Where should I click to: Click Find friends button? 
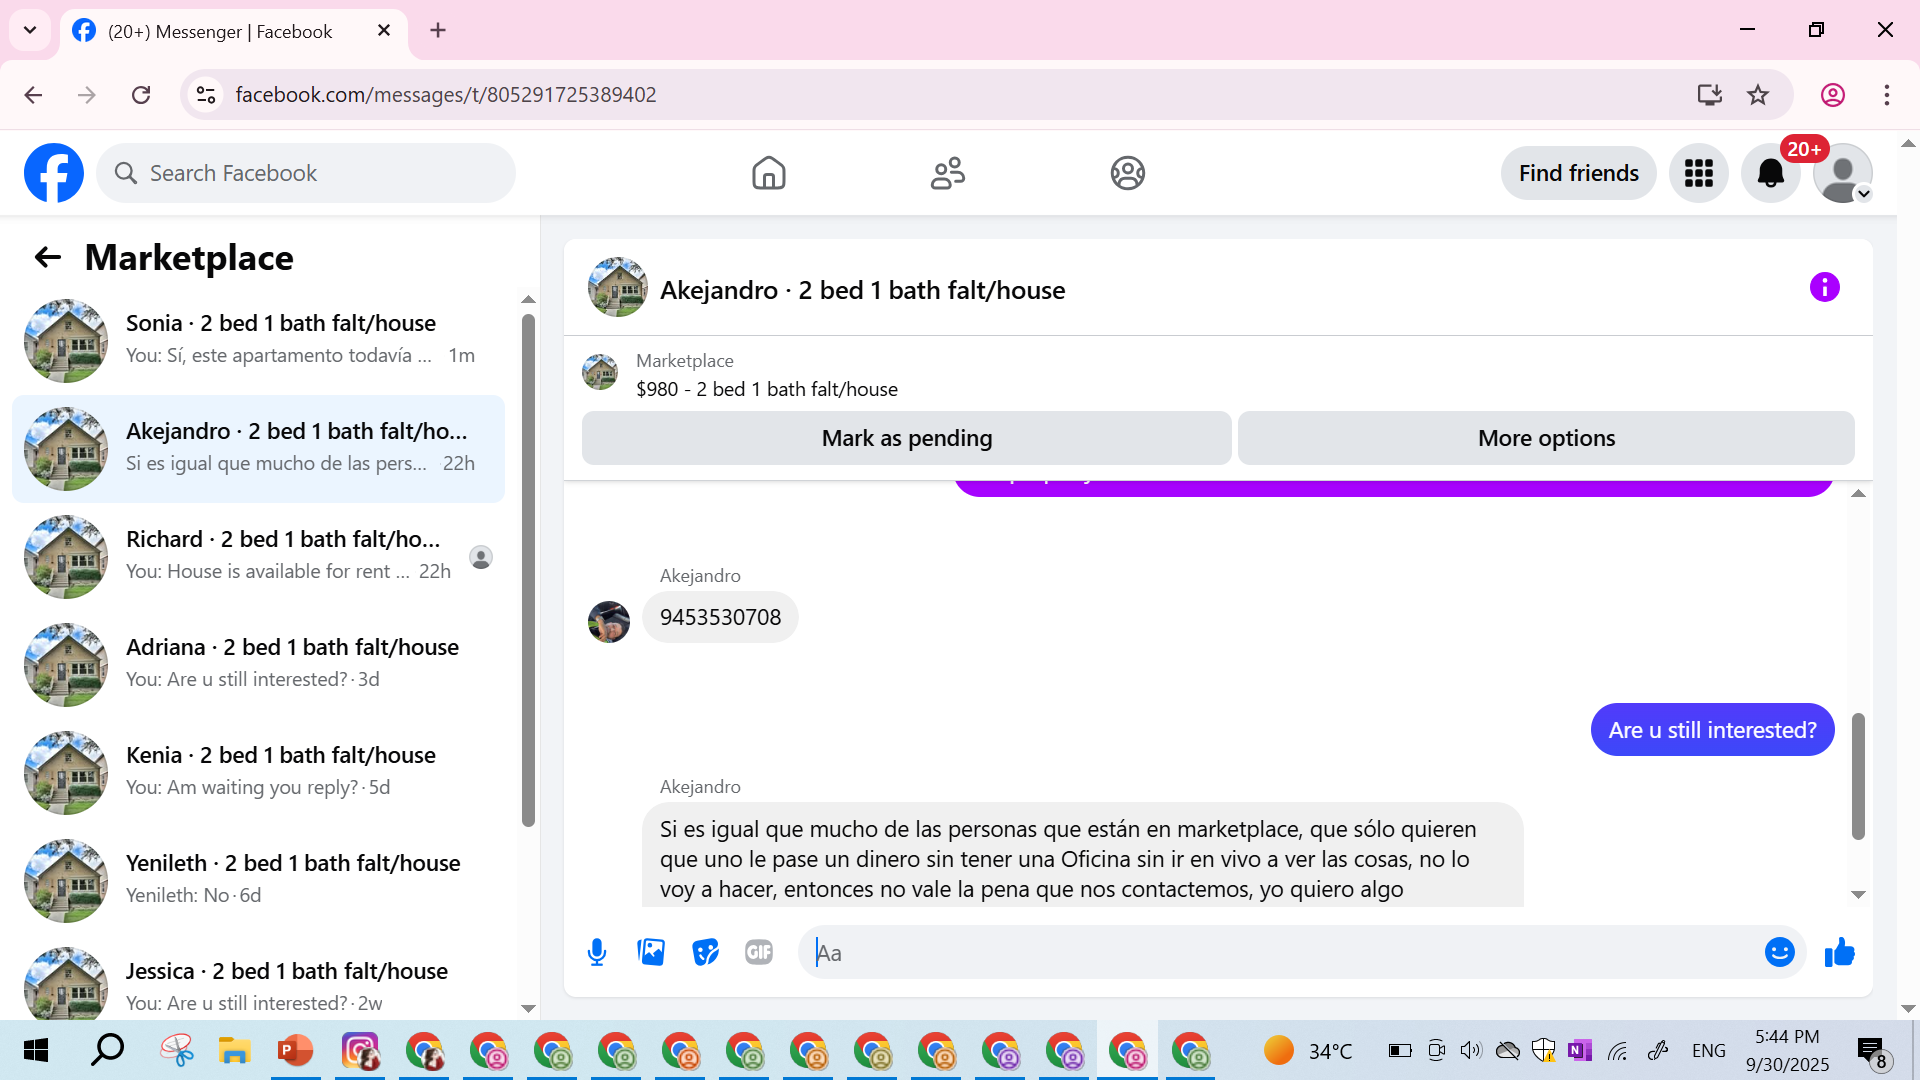(1579, 173)
